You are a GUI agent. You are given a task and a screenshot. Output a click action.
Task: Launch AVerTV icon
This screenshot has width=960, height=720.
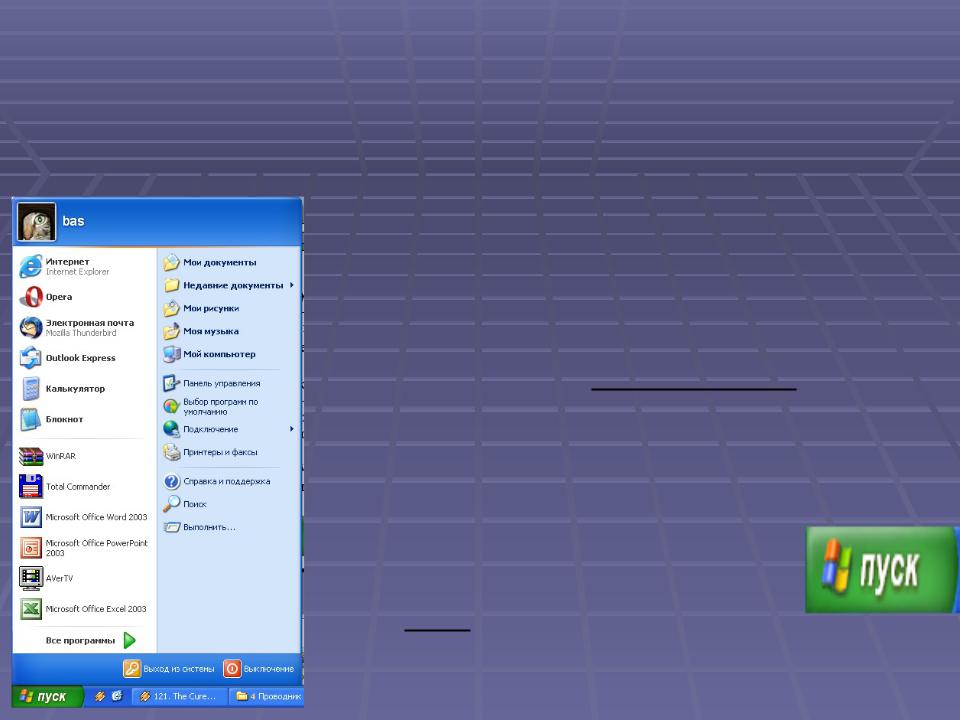[31, 578]
